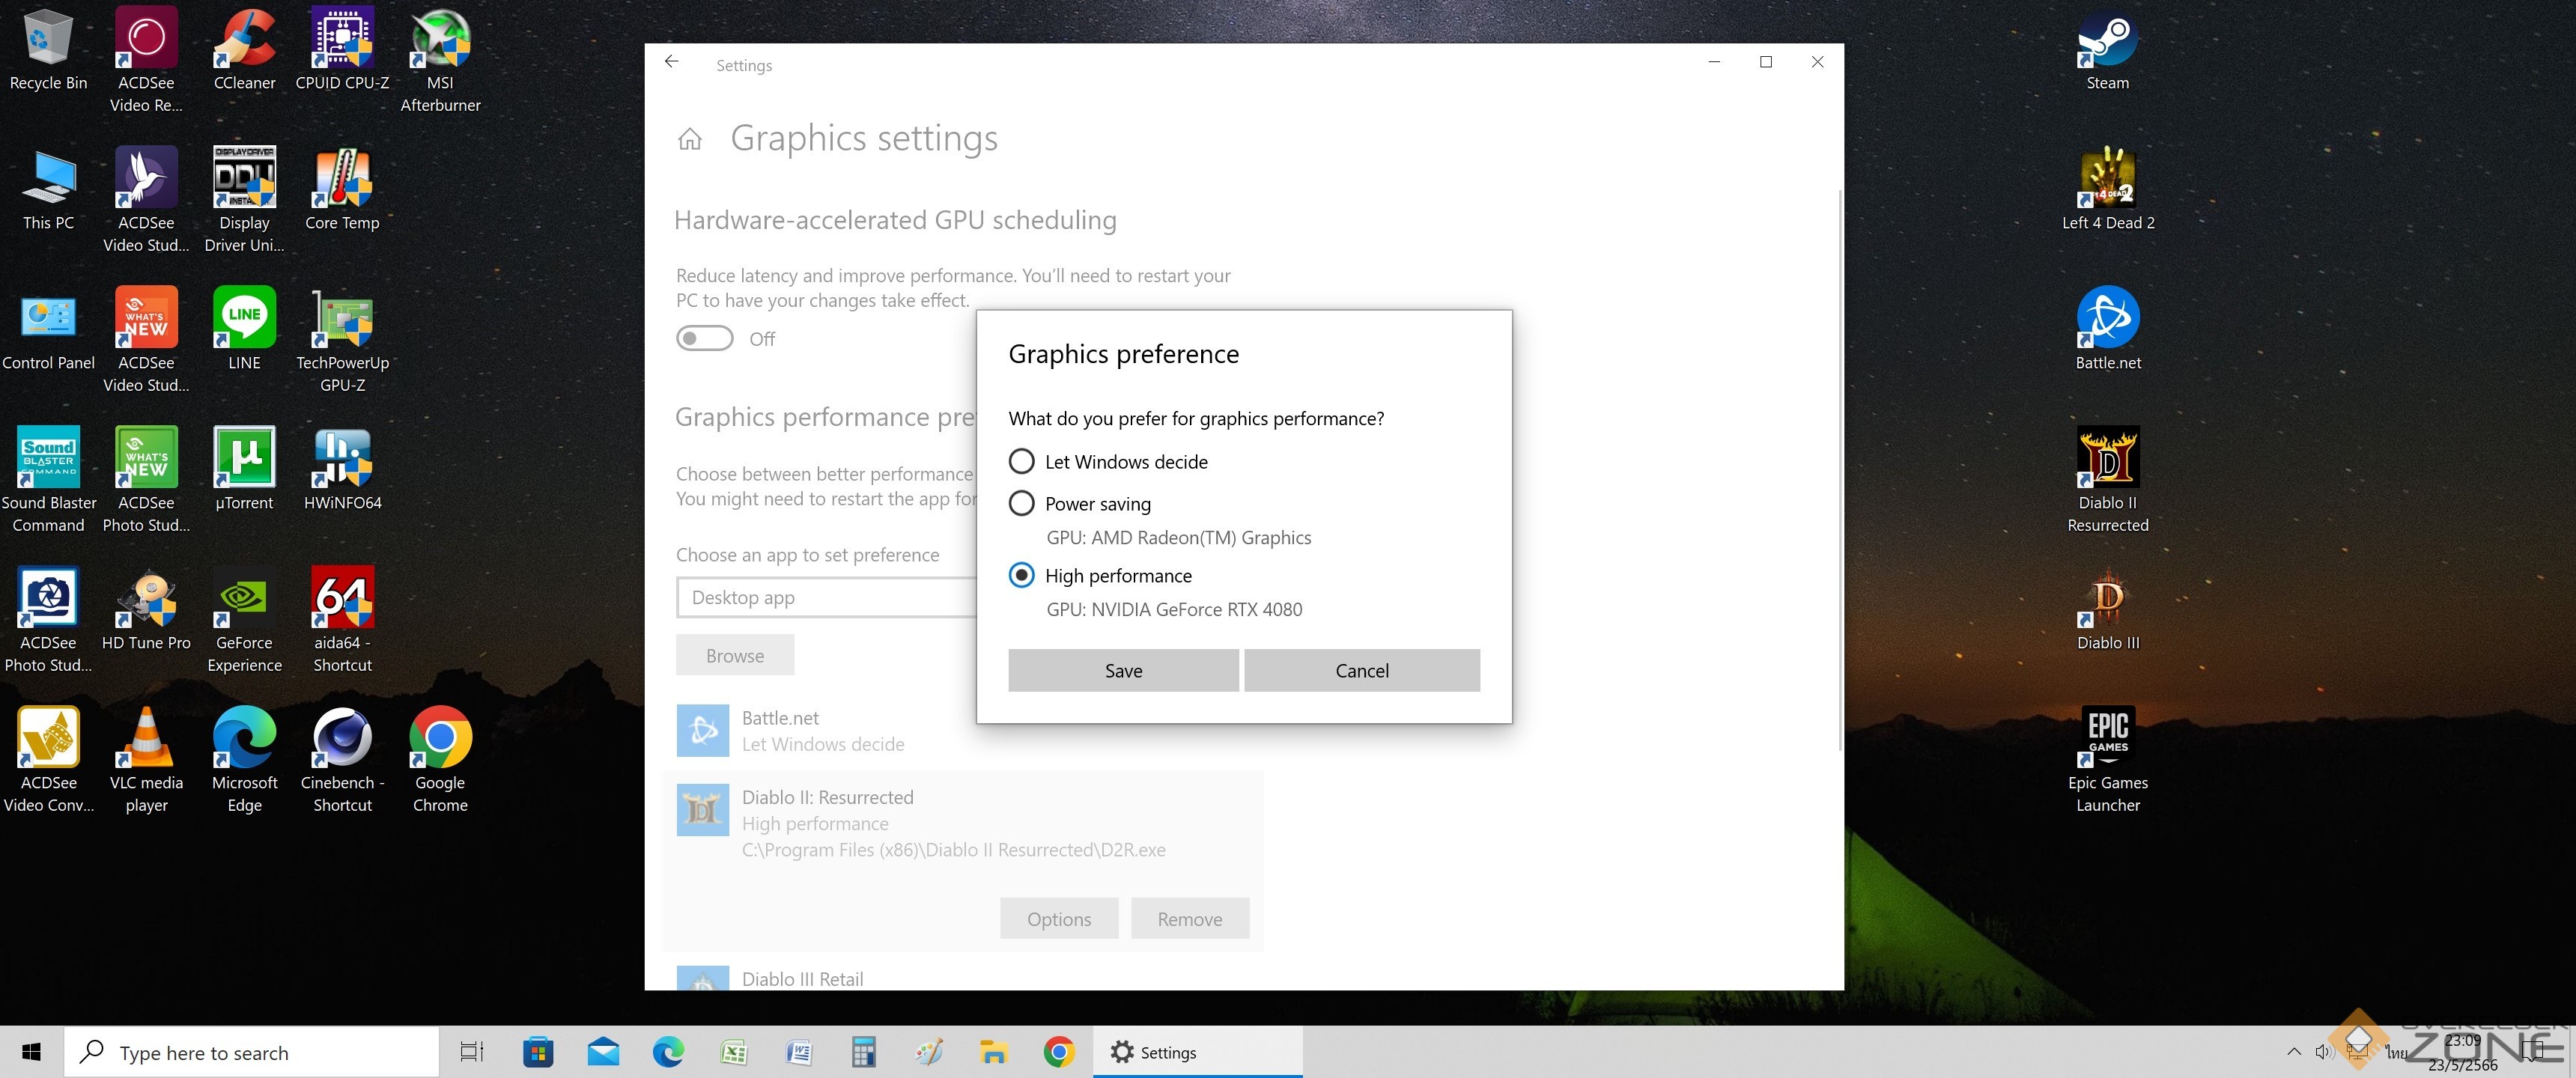This screenshot has width=2576, height=1078.
Task: Open the This PC desktop icon
Action: (48, 190)
